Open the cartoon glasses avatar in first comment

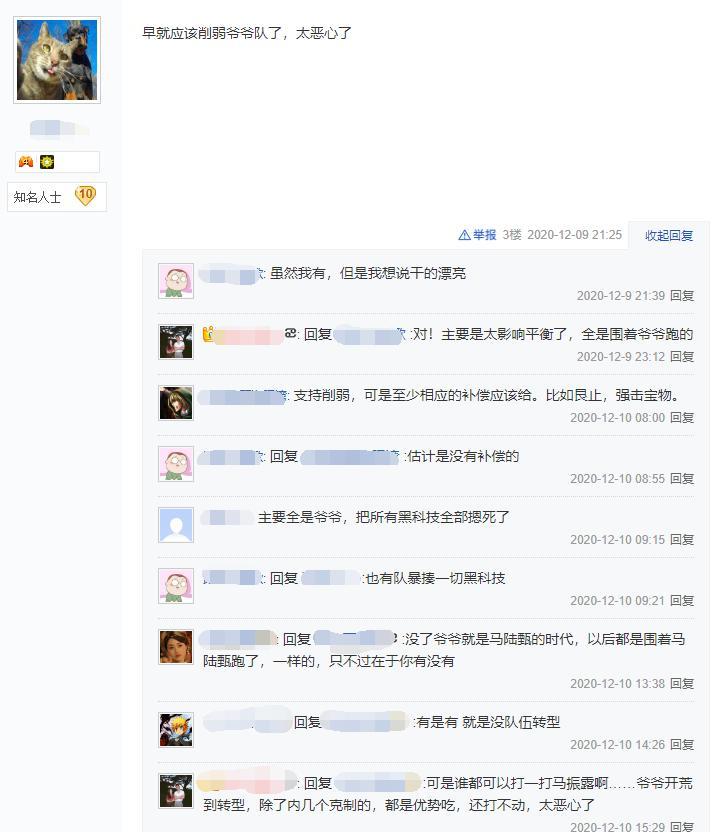pos(176,281)
